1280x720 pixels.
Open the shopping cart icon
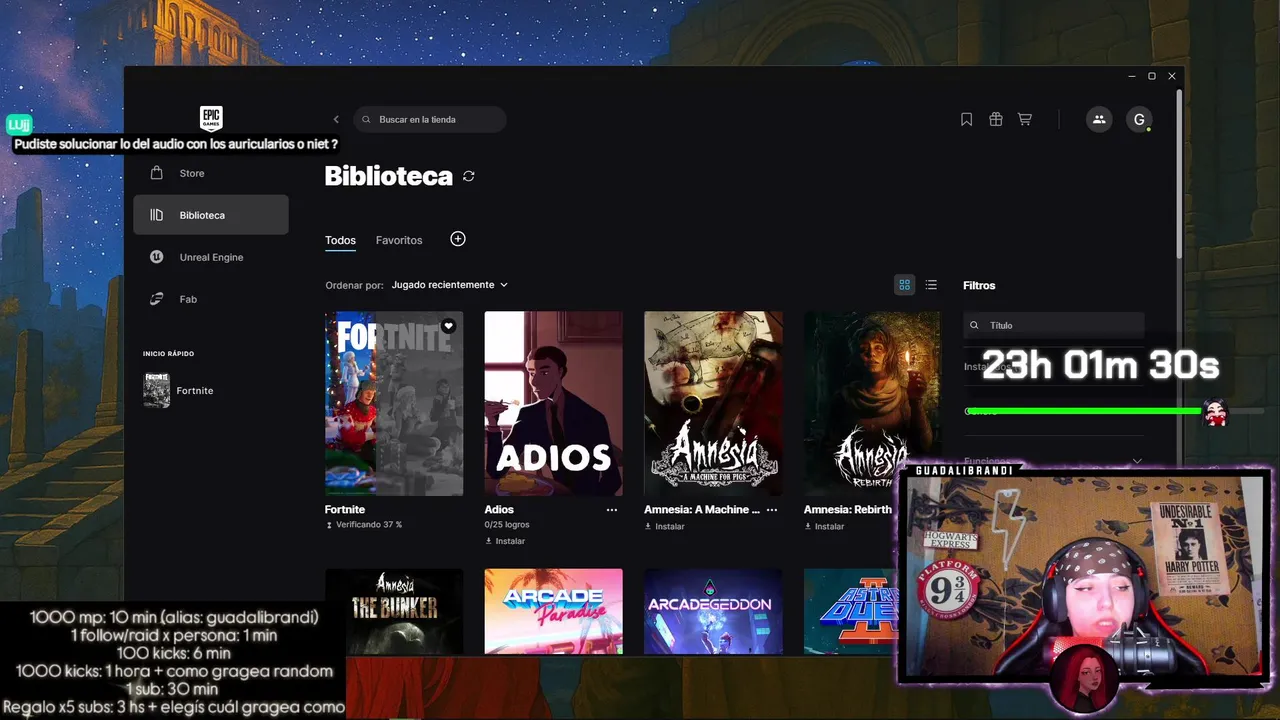point(1025,119)
